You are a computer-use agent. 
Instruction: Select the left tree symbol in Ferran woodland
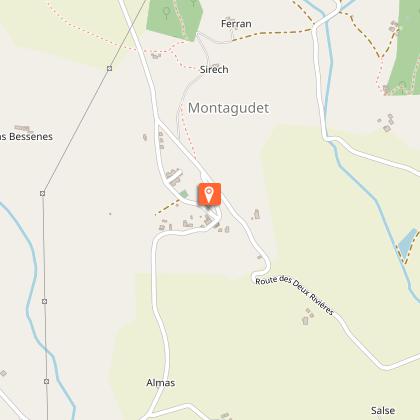coord(166,13)
